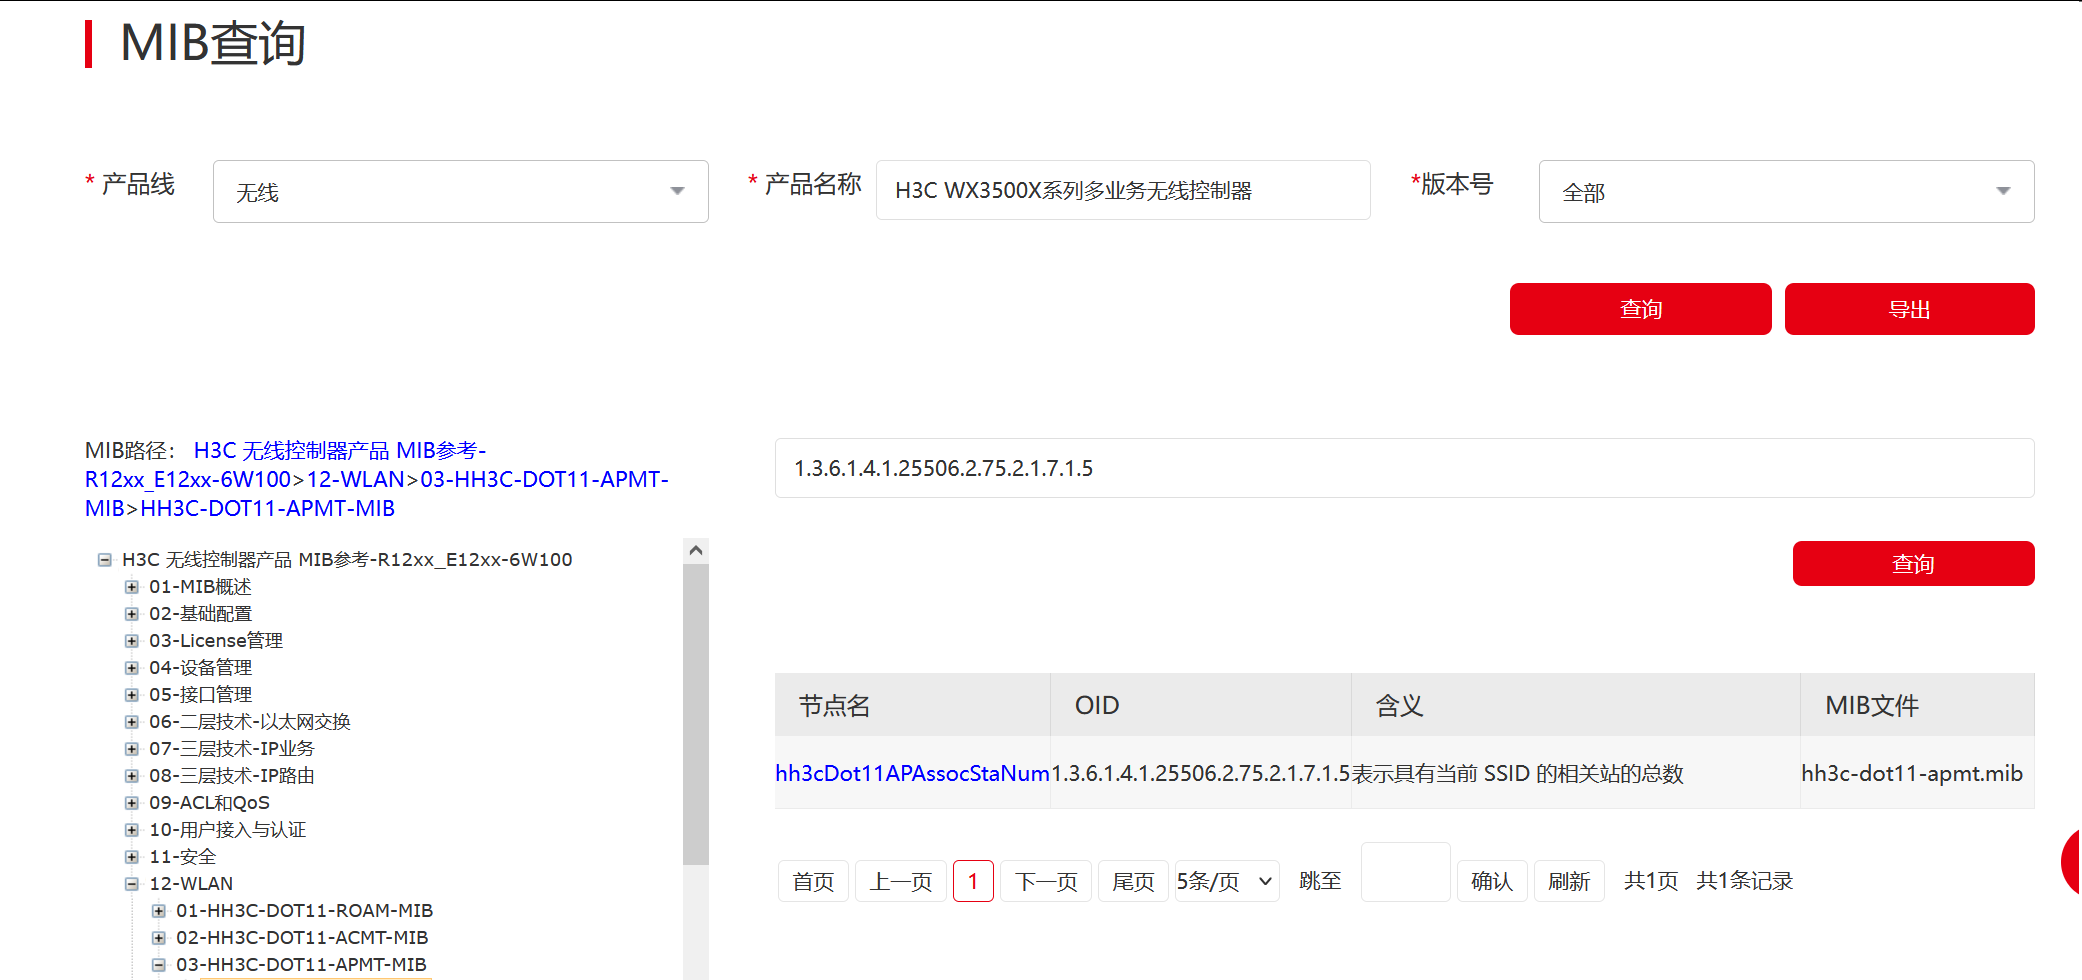Click the 确认 pagination button

(x=1492, y=881)
